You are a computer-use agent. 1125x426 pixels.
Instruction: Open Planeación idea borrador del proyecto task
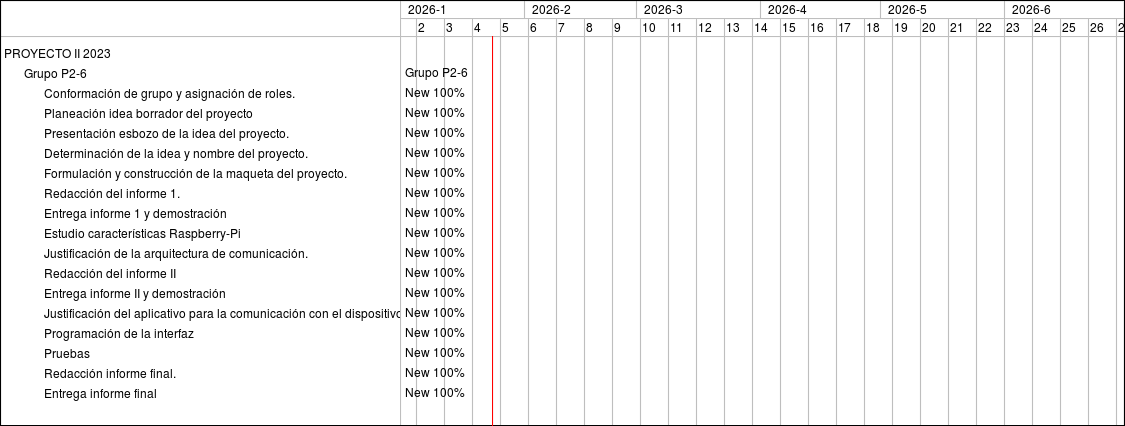point(148,113)
